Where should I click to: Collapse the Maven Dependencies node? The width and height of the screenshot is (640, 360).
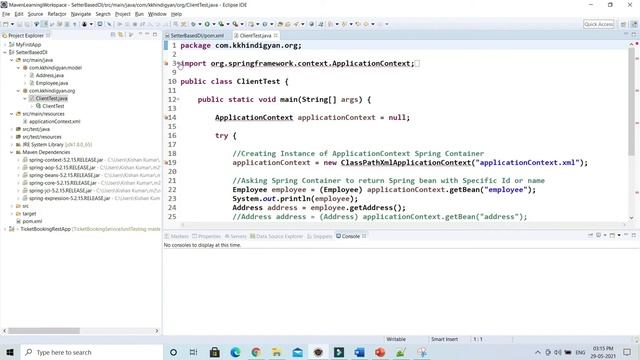click(11, 152)
